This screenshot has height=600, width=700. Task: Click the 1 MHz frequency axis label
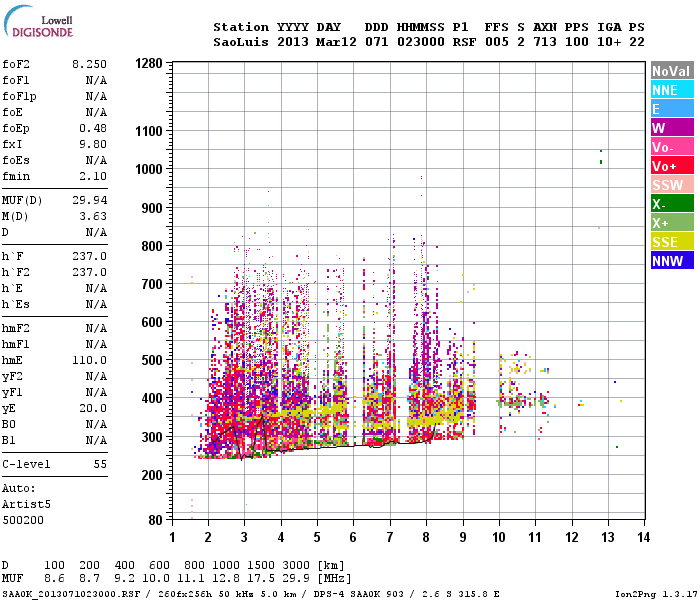click(172, 537)
